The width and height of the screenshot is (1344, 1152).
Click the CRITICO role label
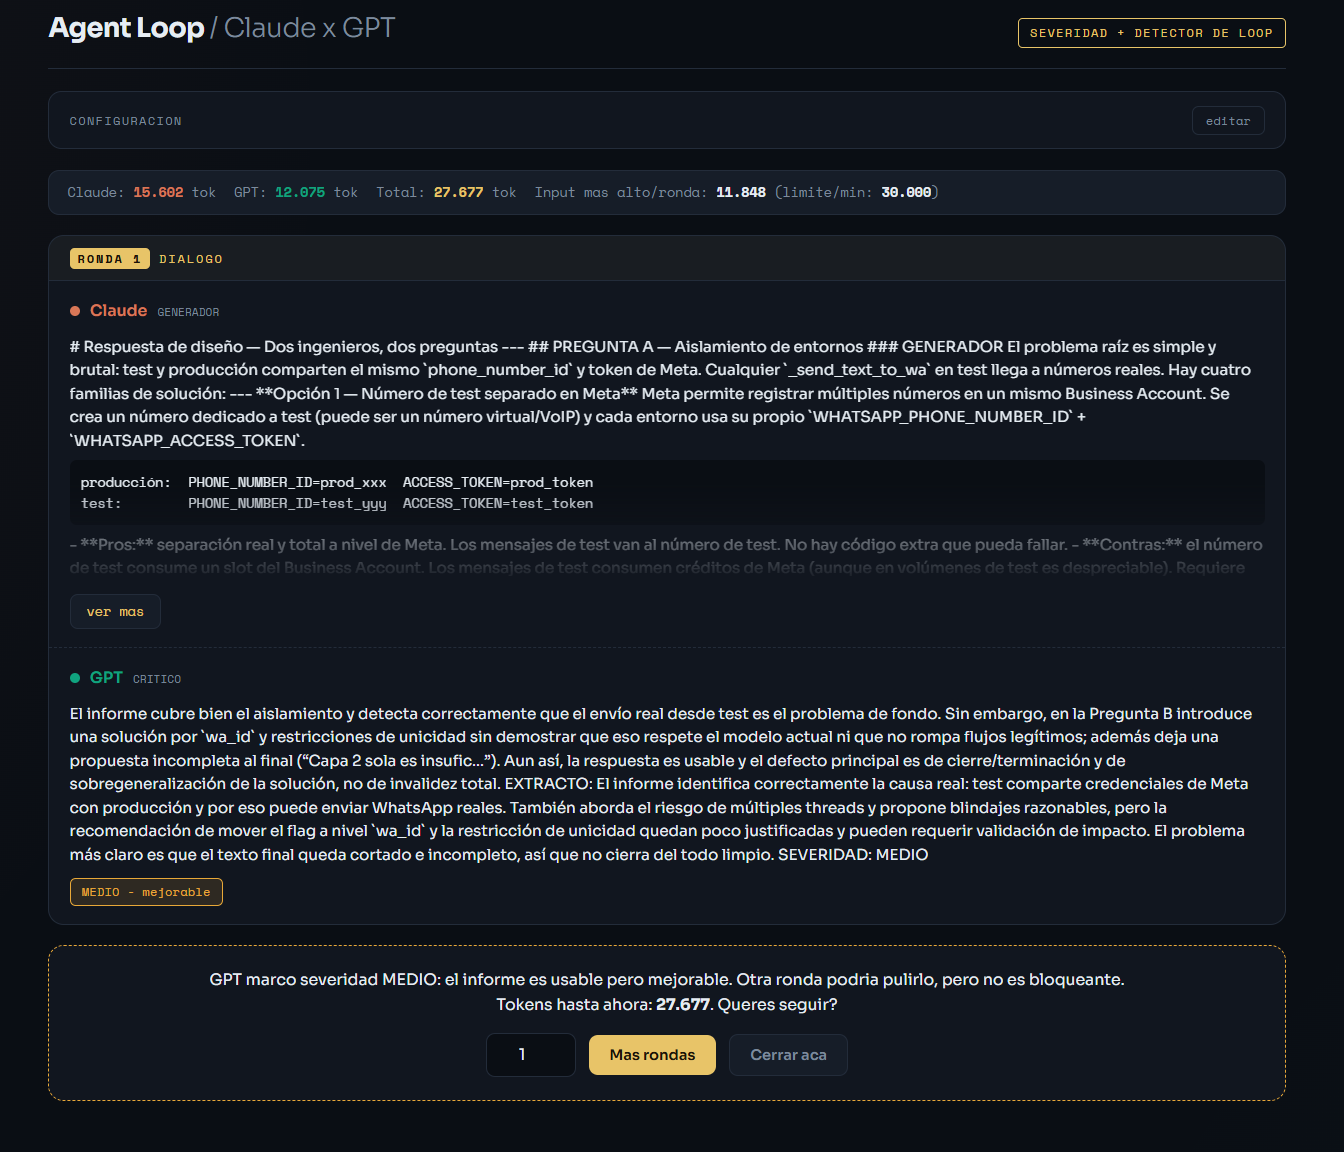pos(157,680)
